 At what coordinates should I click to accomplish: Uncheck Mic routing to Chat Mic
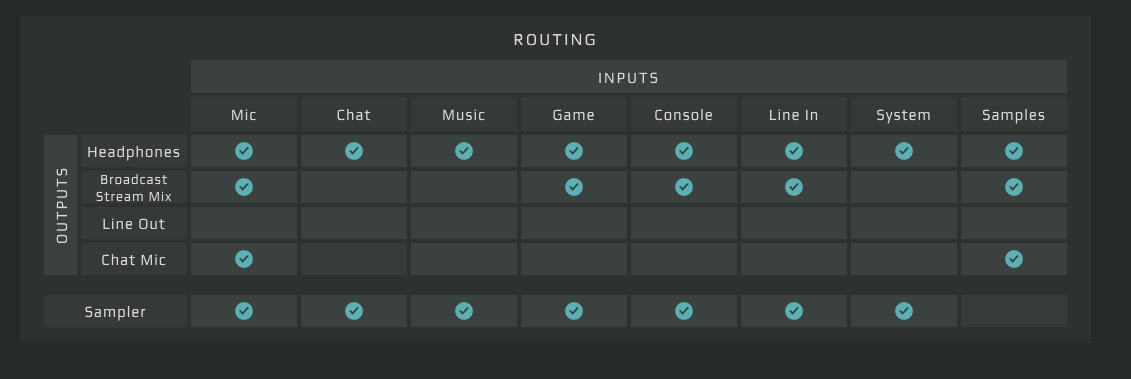(x=244, y=259)
